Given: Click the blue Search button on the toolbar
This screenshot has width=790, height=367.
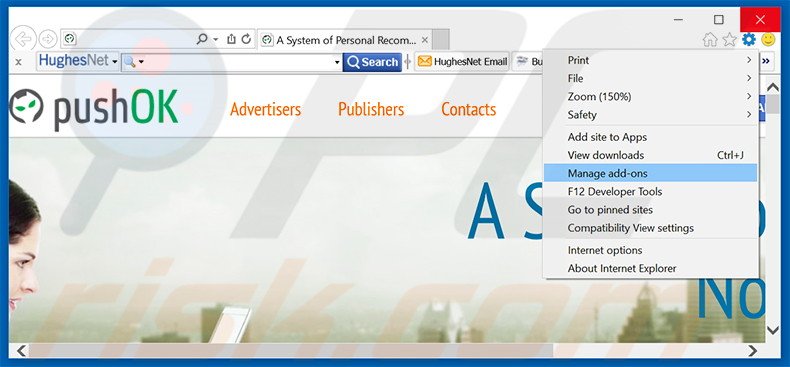Looking at the screenshot, I should 372,62.
